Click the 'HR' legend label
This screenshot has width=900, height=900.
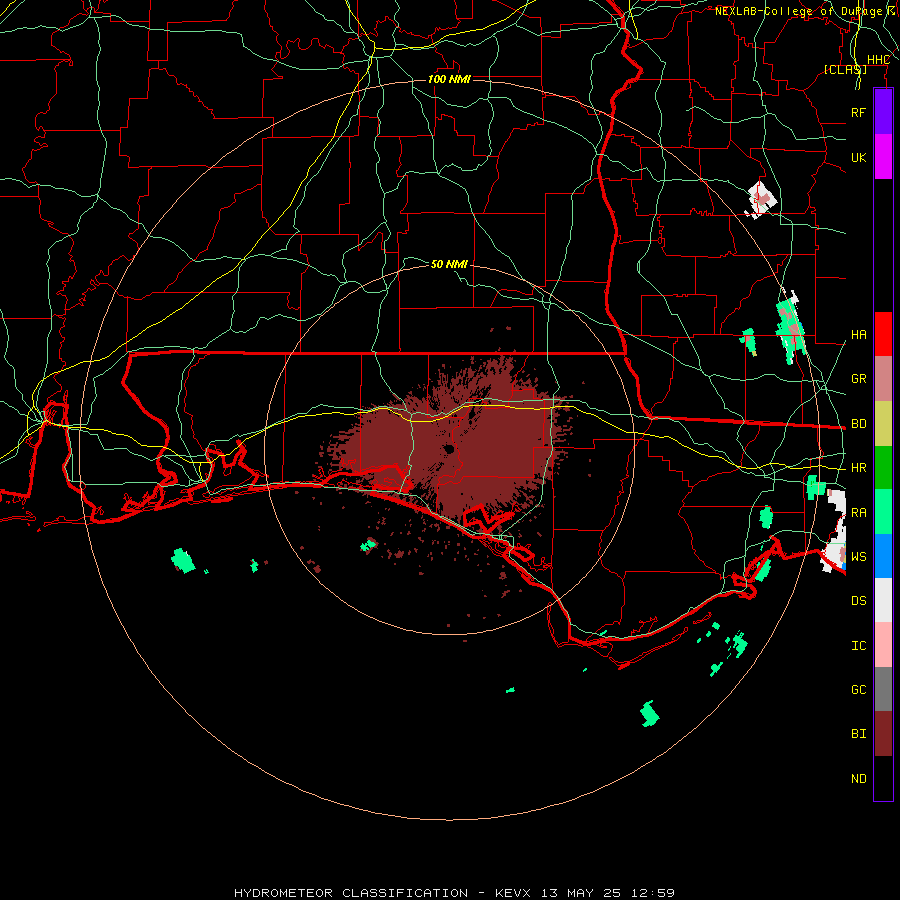858,468
